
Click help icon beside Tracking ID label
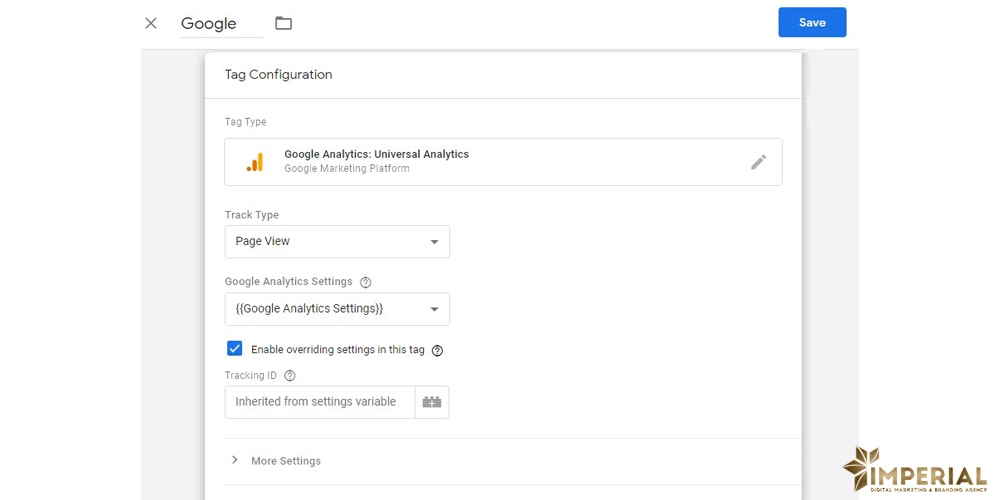coord(290,376)
